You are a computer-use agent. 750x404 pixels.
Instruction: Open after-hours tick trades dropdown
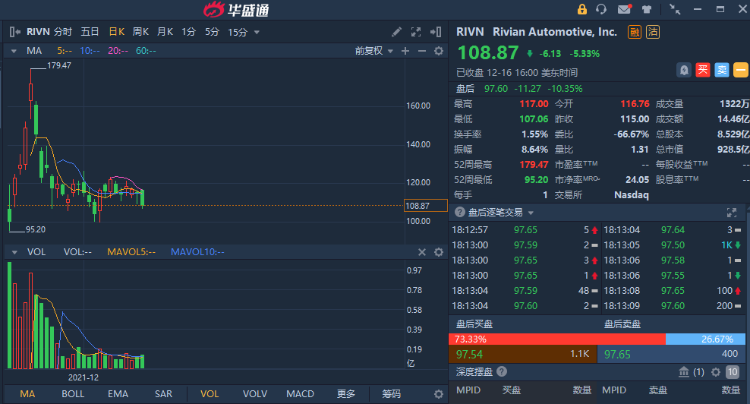click(x=531, y=212)
